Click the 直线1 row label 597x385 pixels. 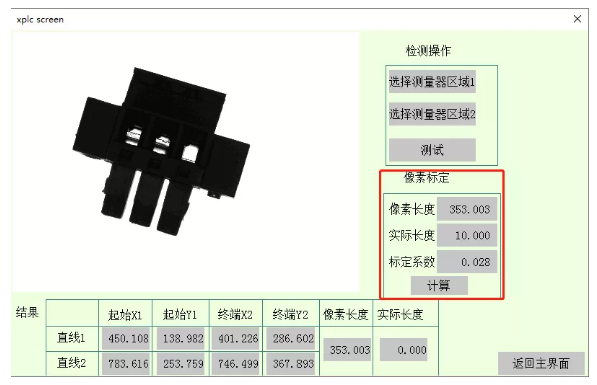71,338
